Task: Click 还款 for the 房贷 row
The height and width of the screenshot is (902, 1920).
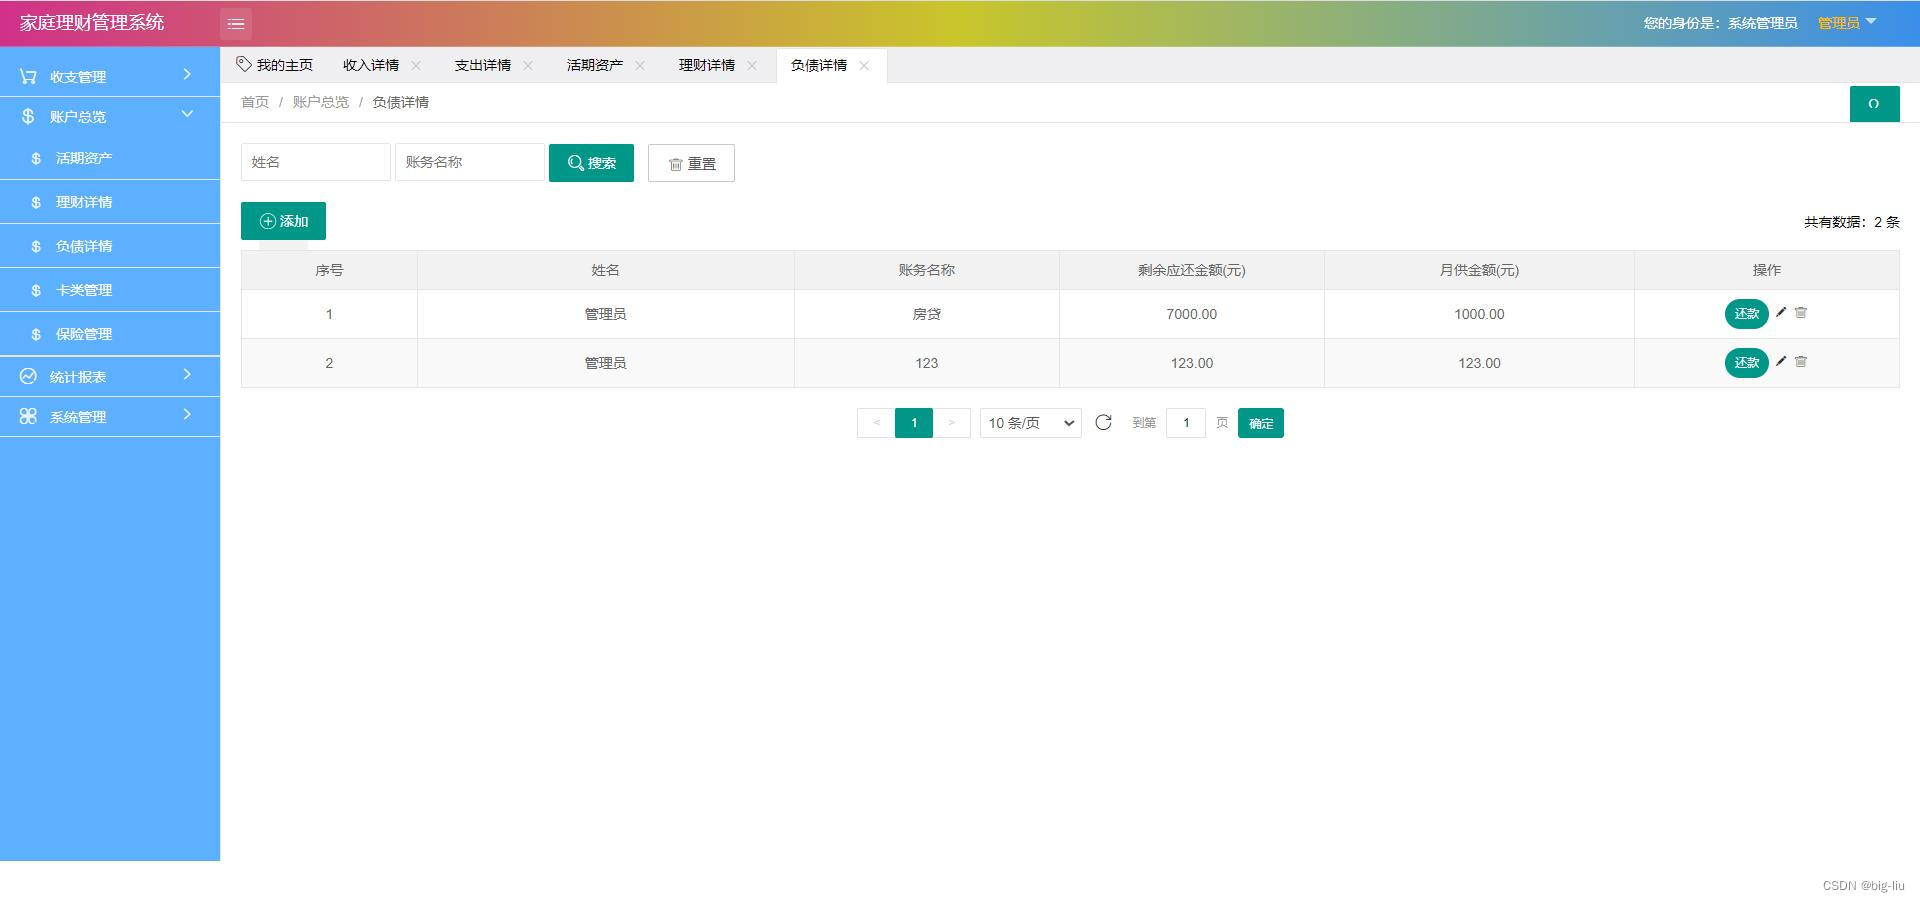Action: pyautogui.click(x=1746, y=314)
